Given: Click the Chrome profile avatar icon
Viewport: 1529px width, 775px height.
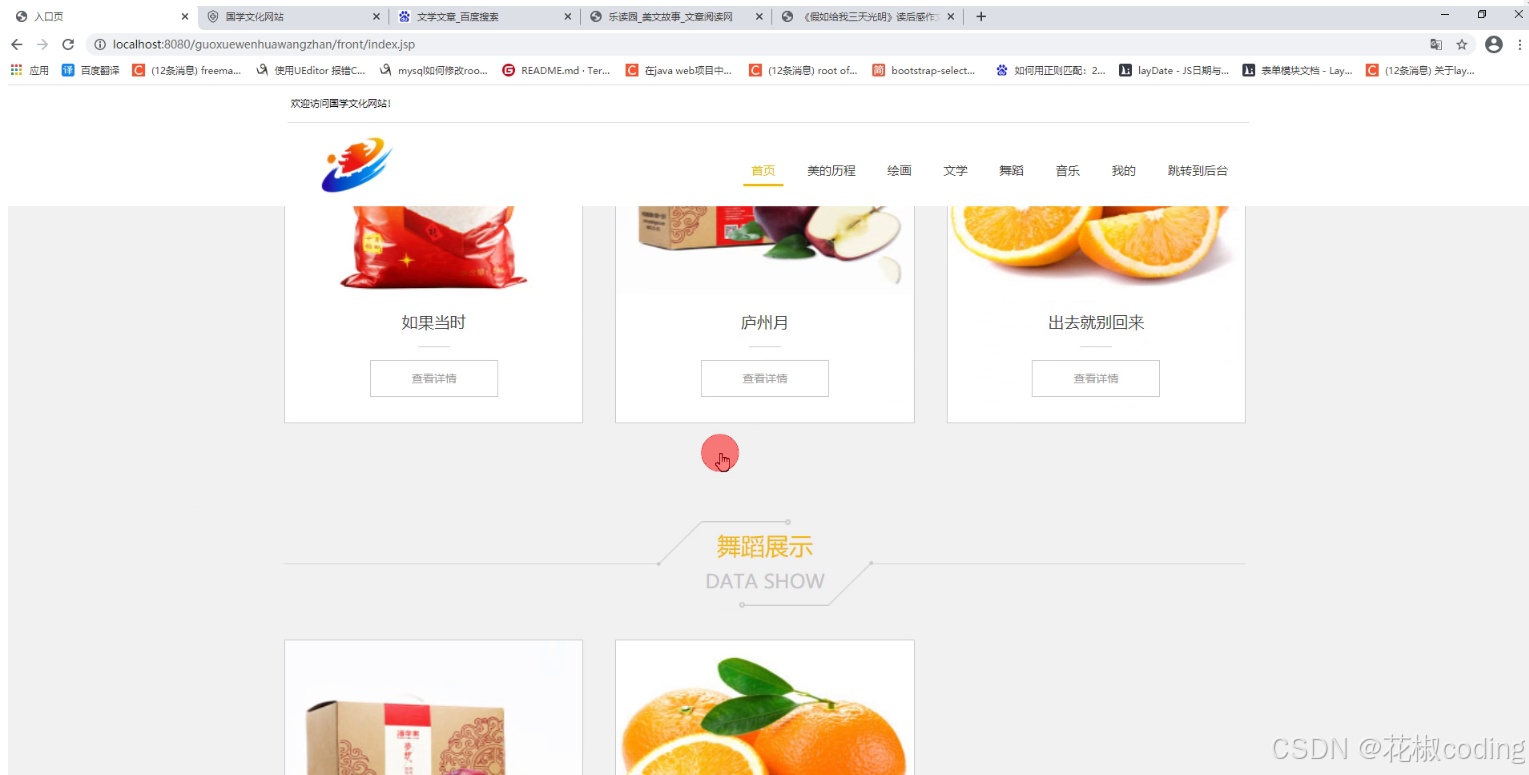Looking at the screenshot, I should pos(1494,44).
